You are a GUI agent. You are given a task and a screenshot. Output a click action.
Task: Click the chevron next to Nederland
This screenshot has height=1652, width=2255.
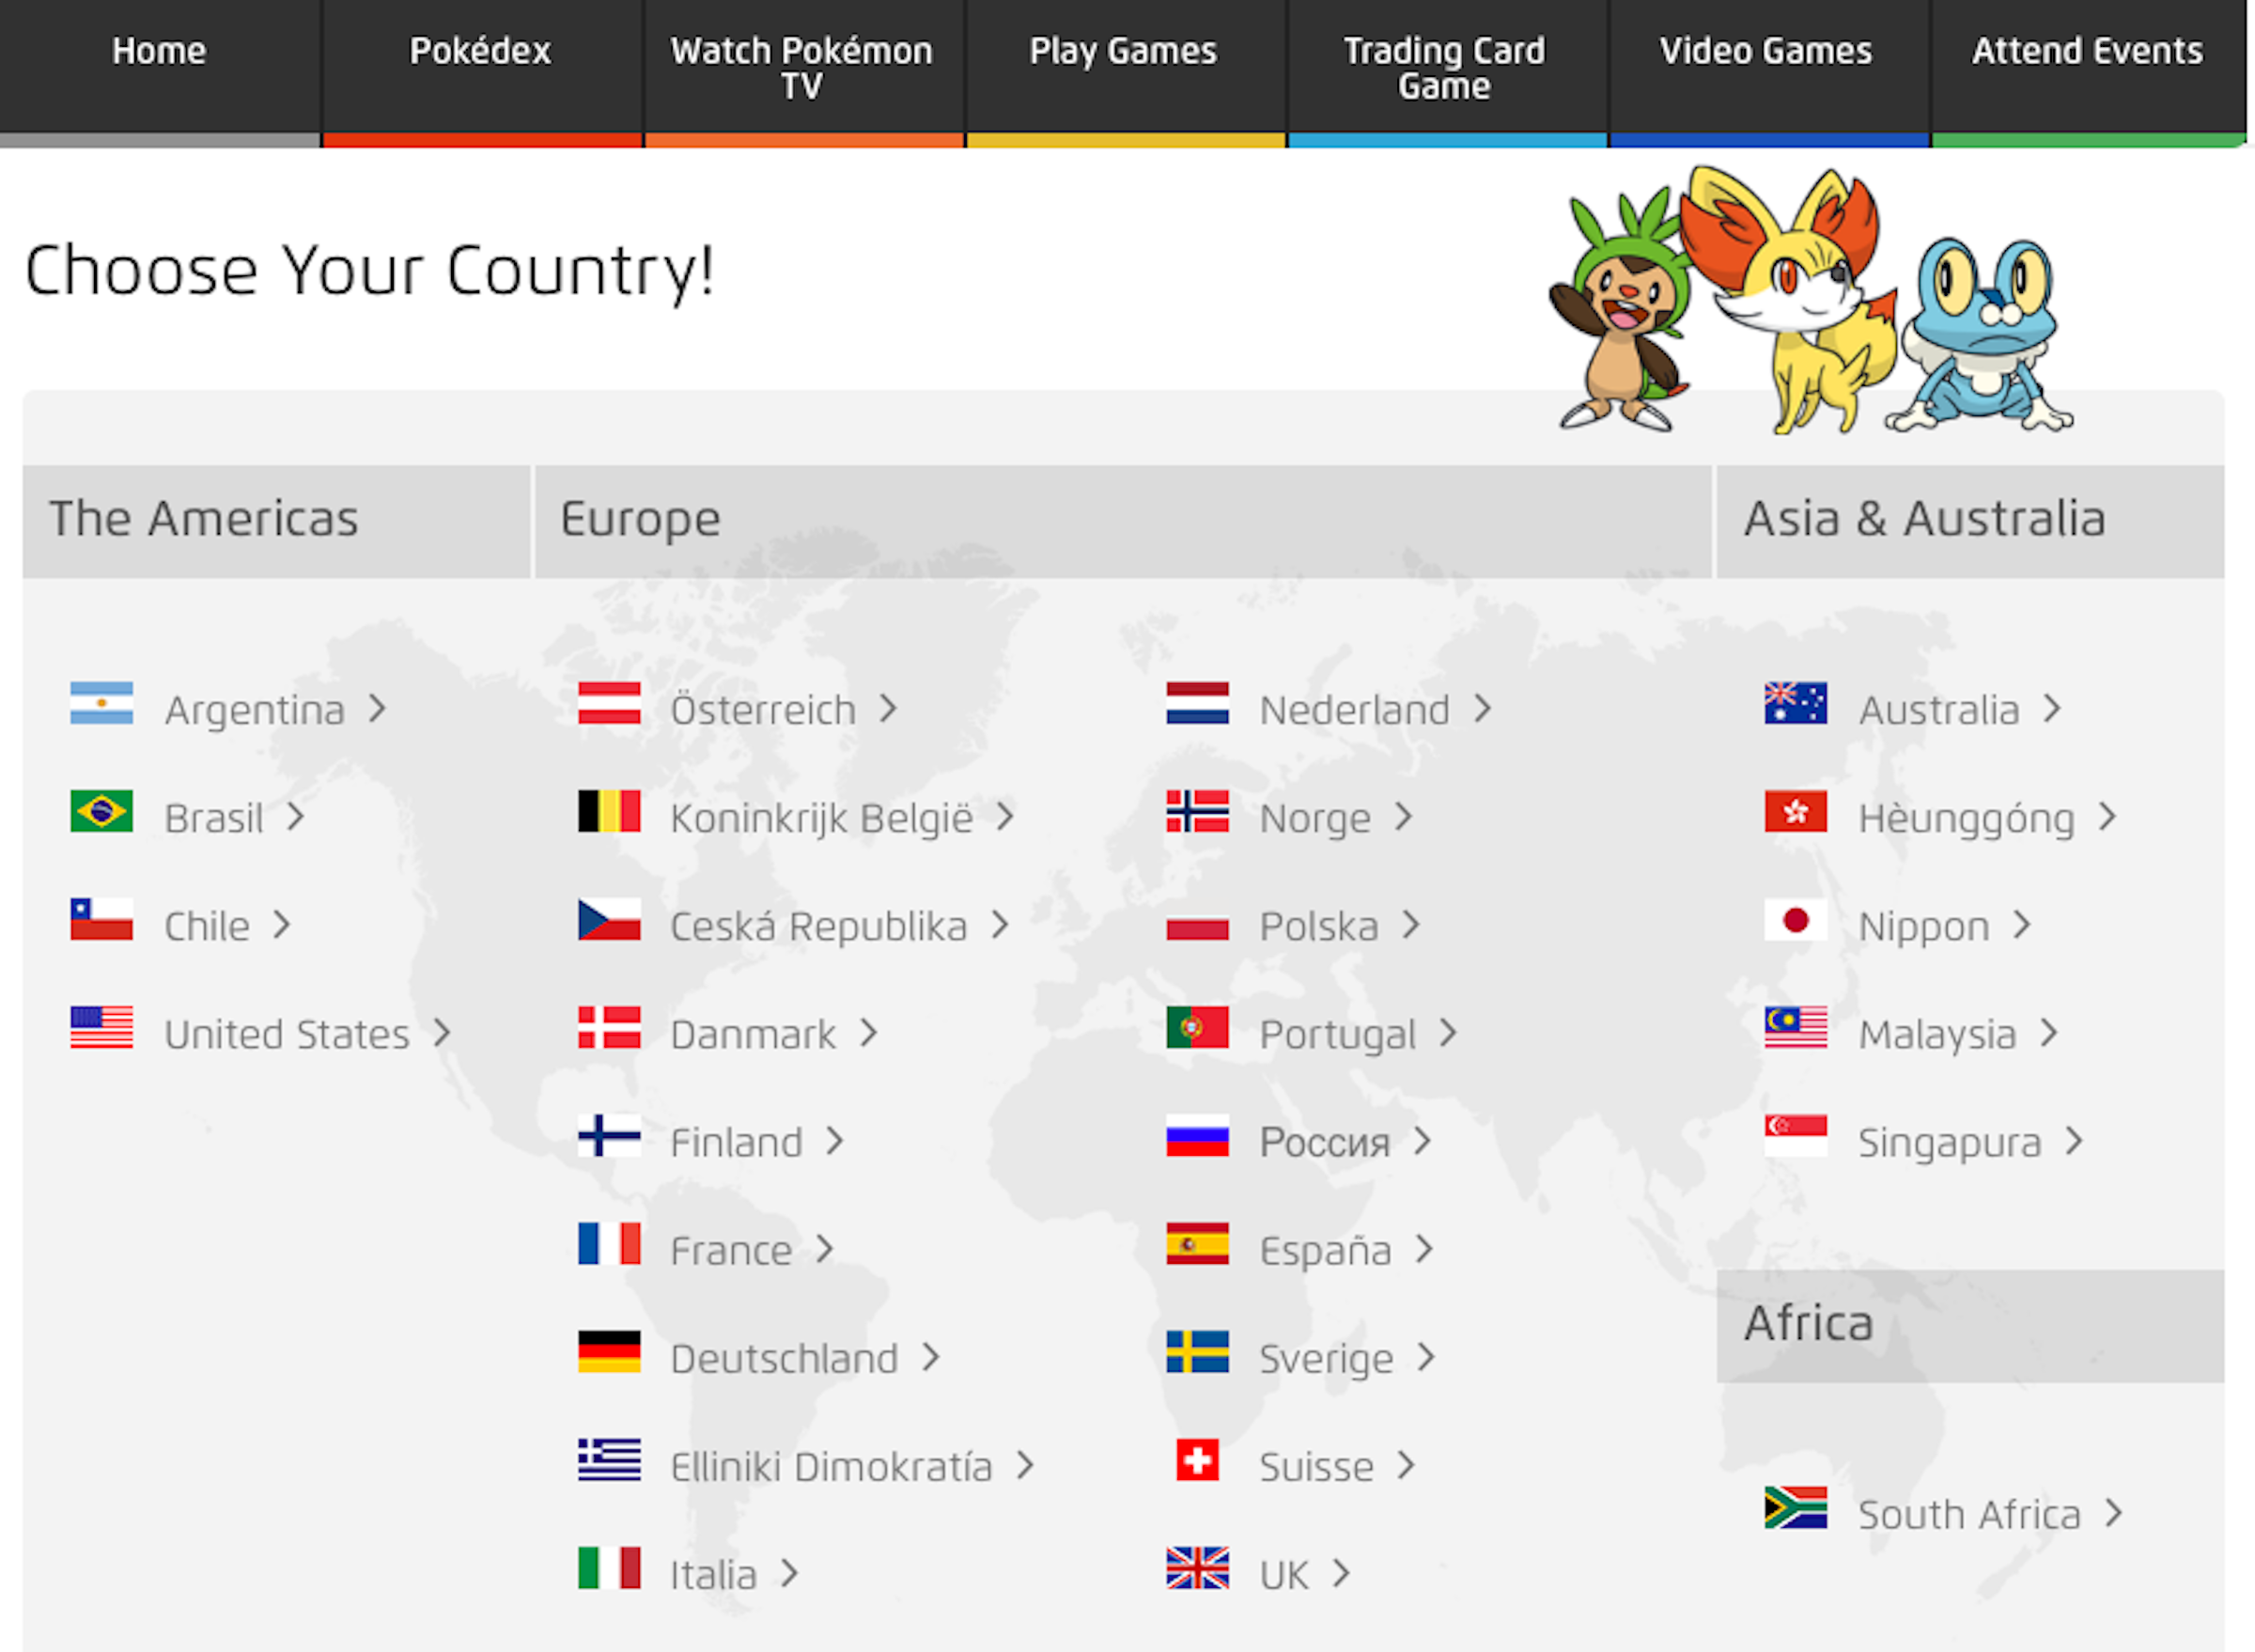click(x=1483, y=709)
